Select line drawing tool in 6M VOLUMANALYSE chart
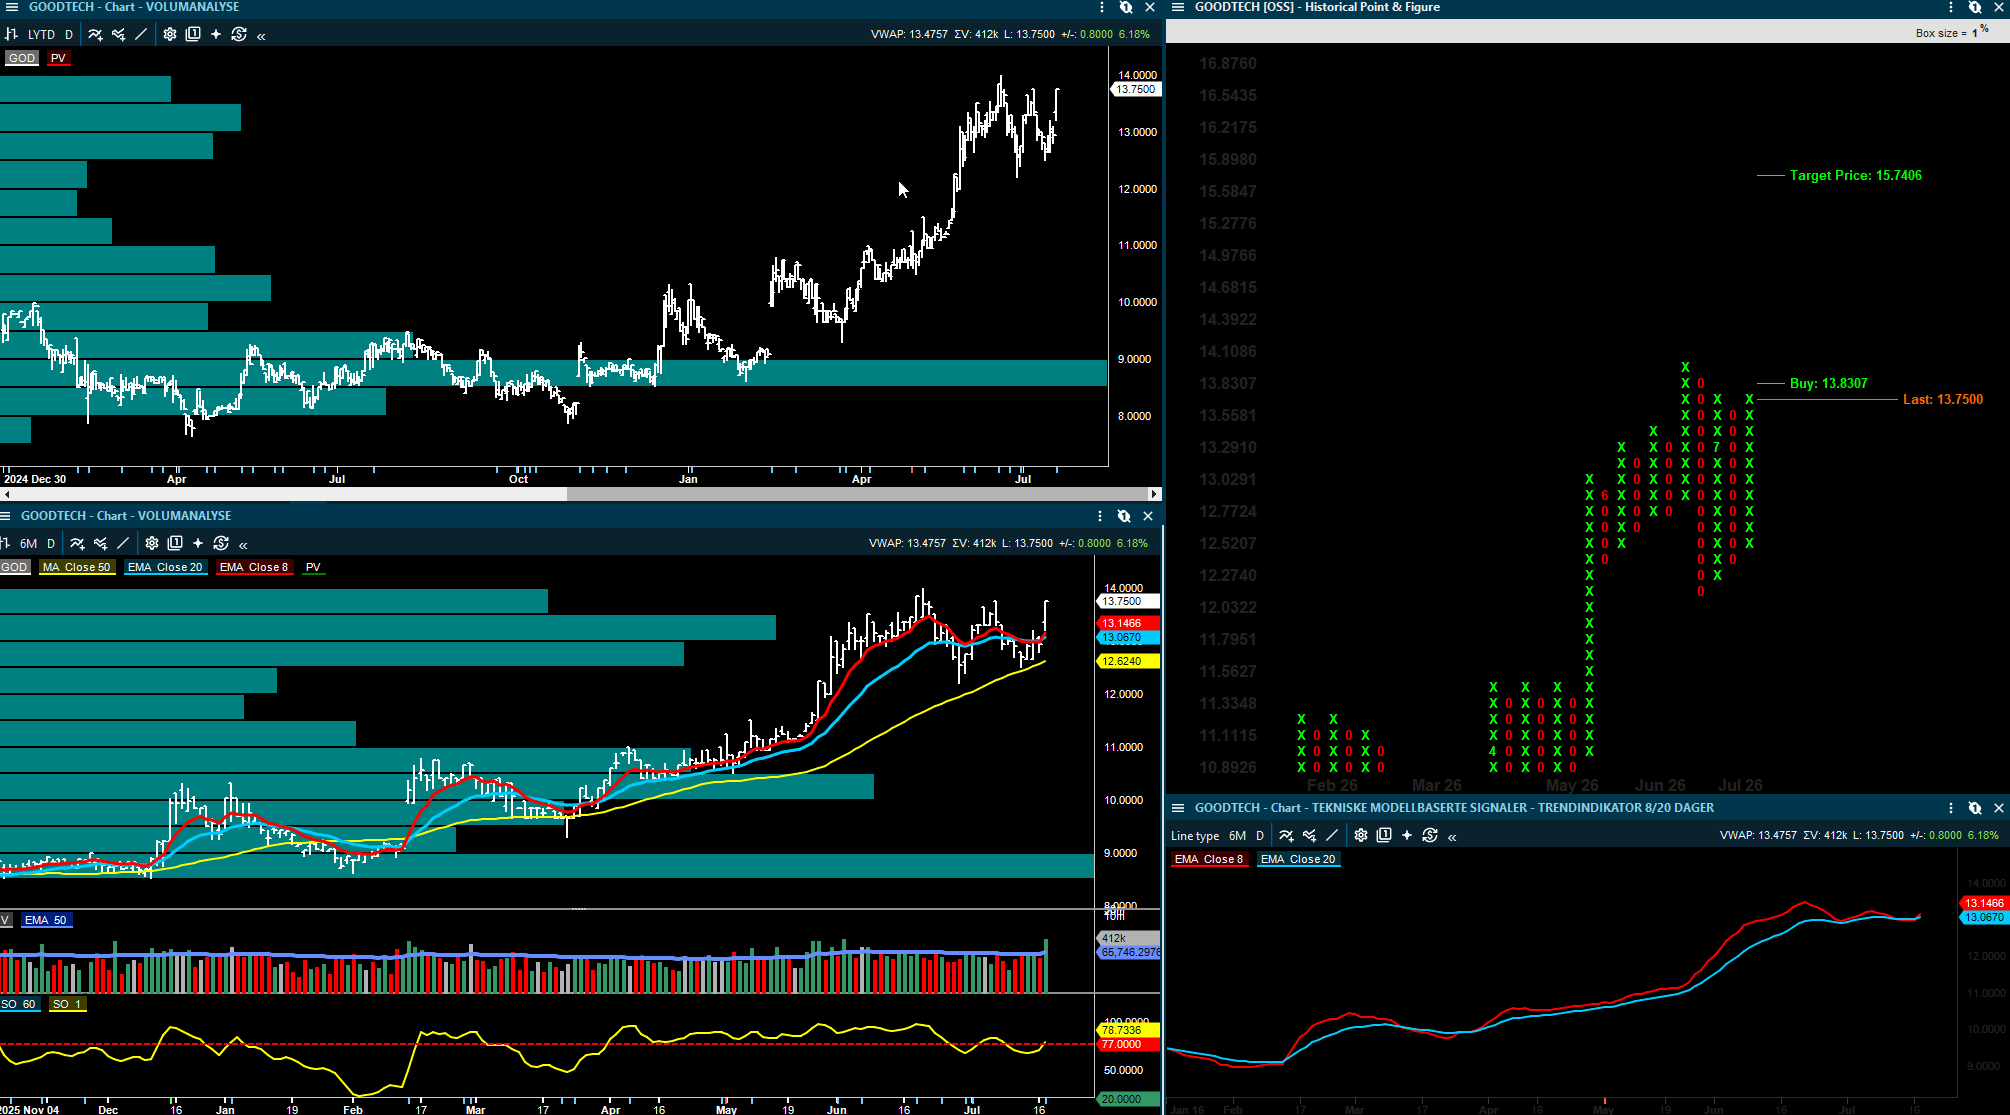Screen dimensions: 2010x1115 123,543
